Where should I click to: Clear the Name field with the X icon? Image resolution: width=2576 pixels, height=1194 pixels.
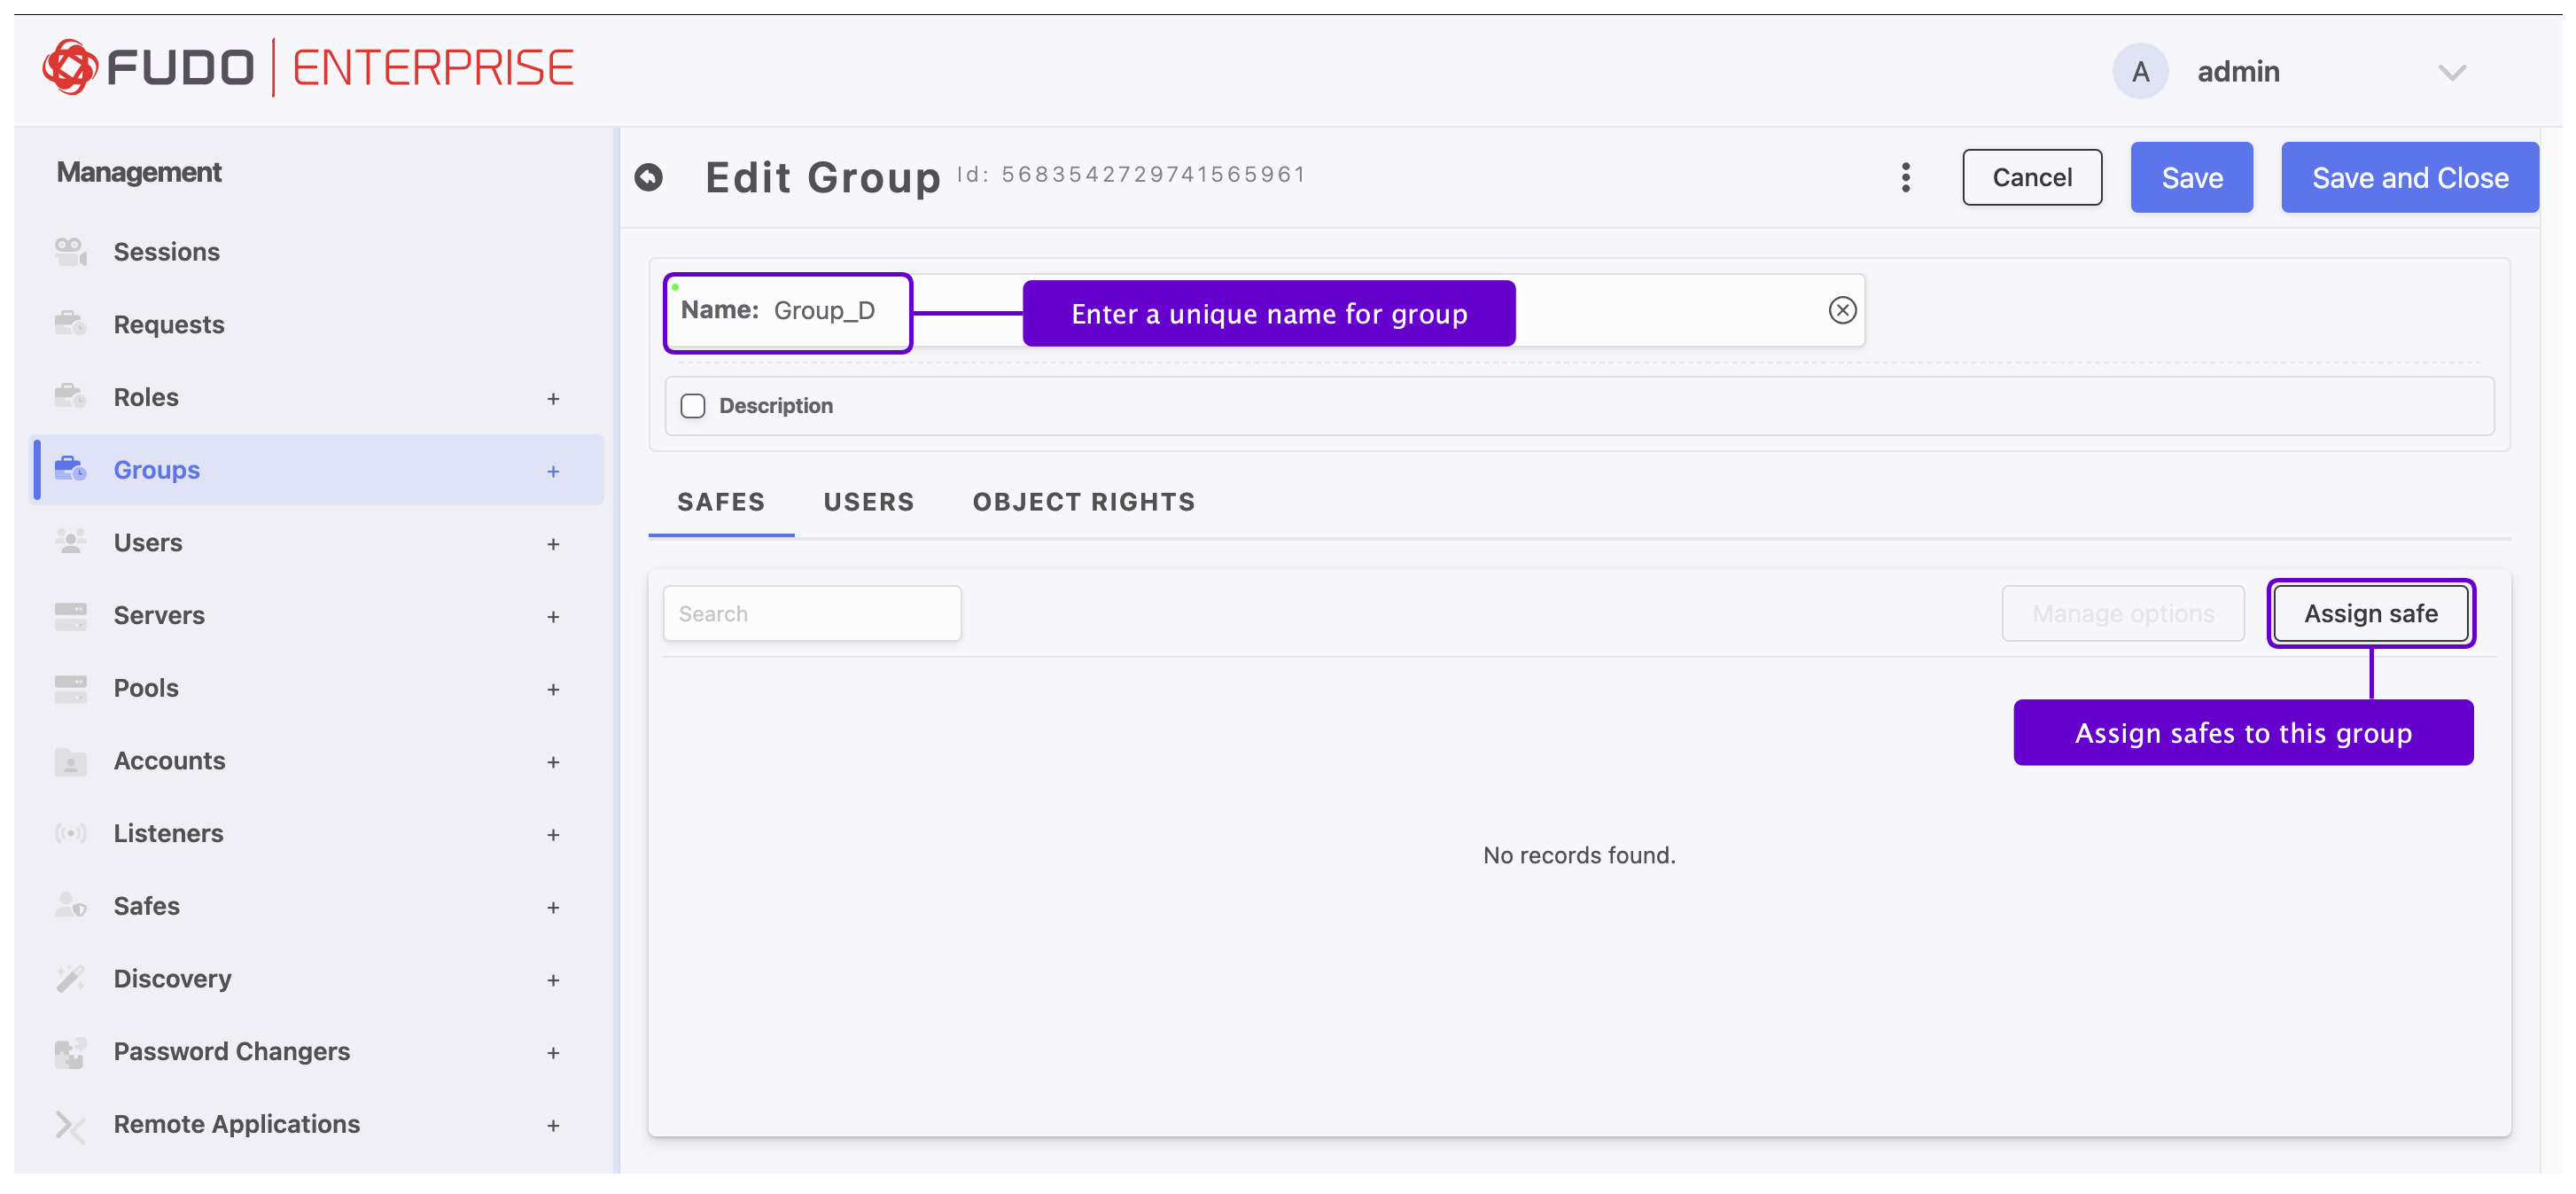(1842, 310)
